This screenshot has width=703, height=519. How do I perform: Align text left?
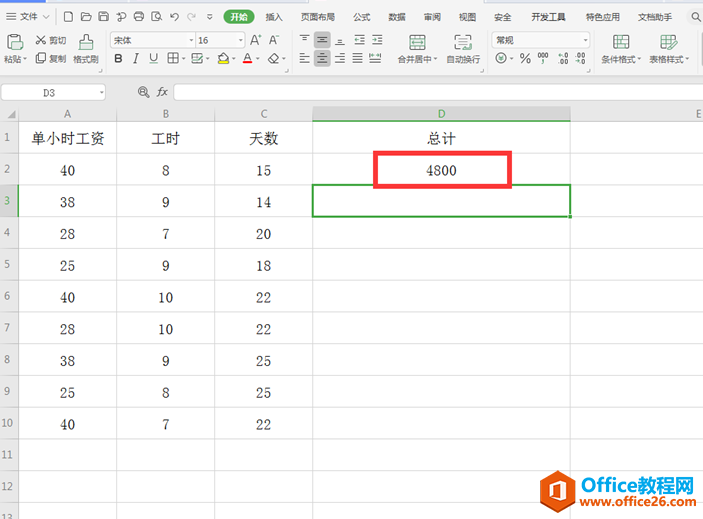click(x=304, y=58)
